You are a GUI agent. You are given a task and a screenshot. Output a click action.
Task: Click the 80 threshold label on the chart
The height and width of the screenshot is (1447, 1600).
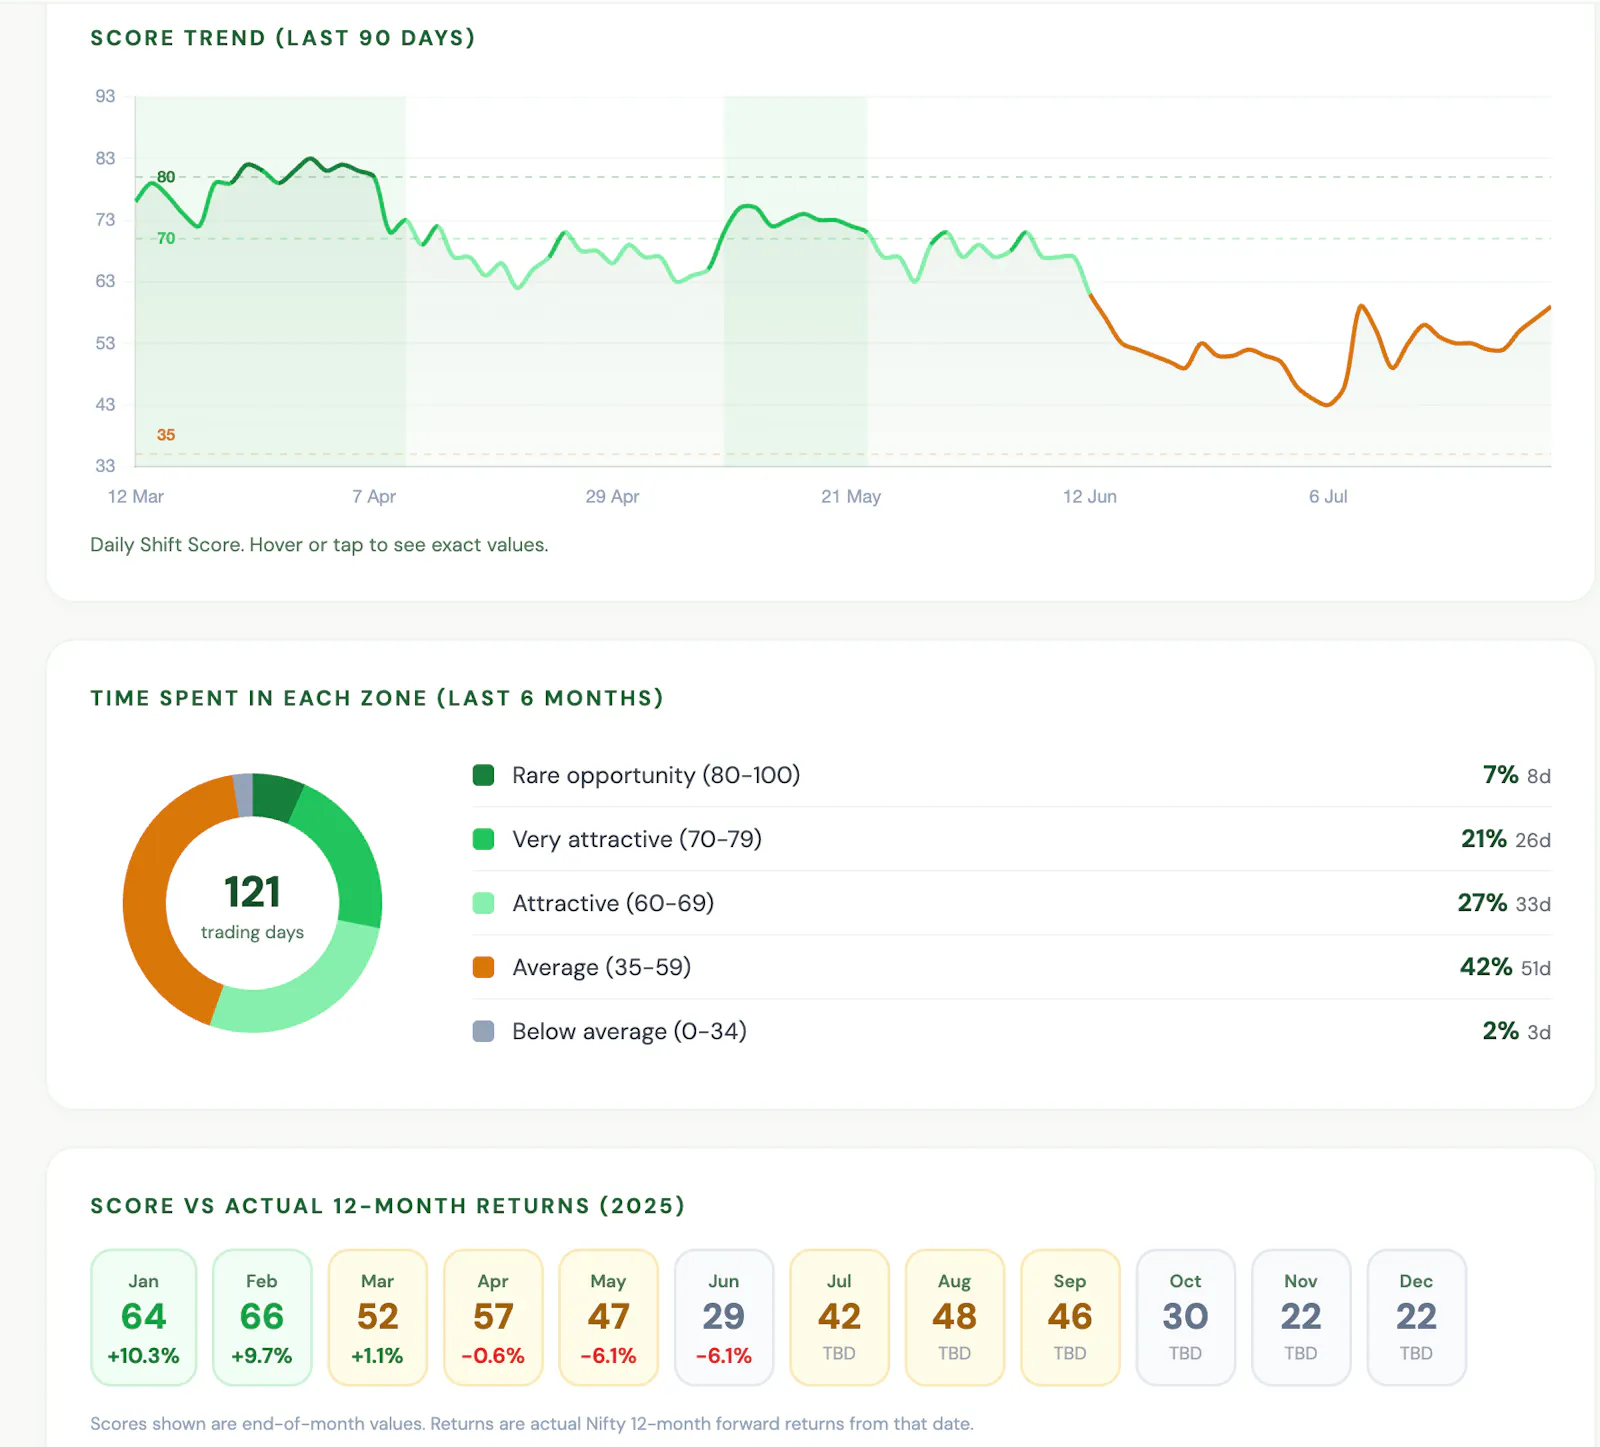click(x=166, y=177)
